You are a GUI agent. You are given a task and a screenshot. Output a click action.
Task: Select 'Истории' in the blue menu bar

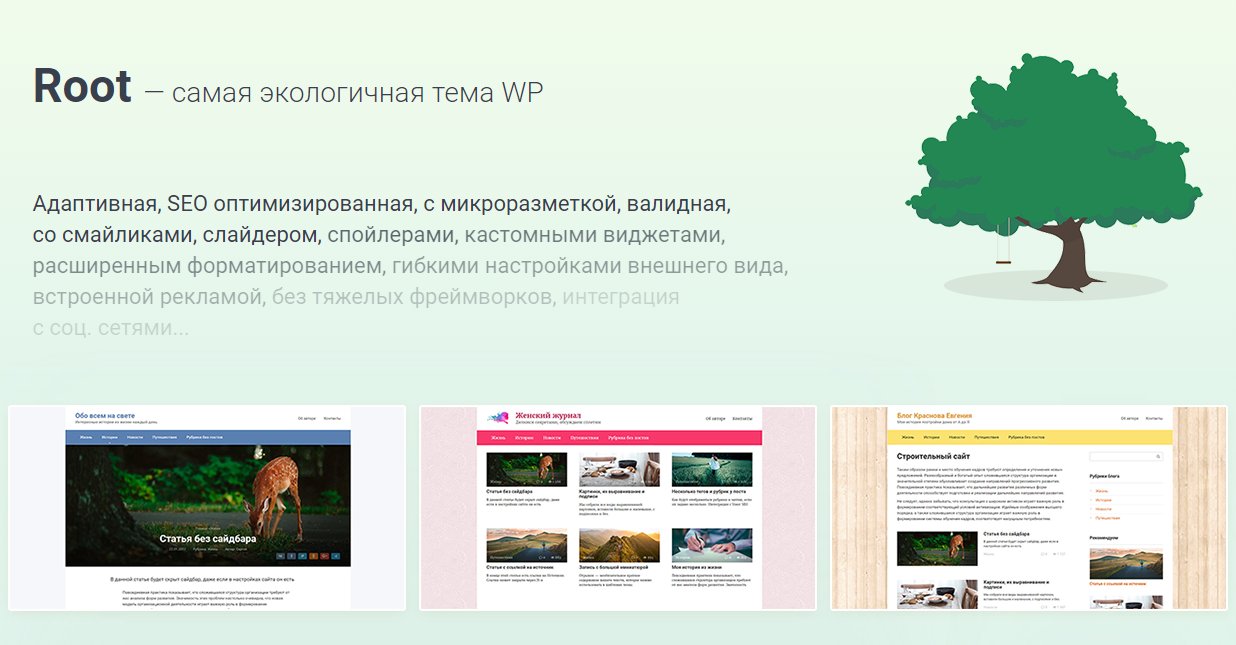point(108,437)
